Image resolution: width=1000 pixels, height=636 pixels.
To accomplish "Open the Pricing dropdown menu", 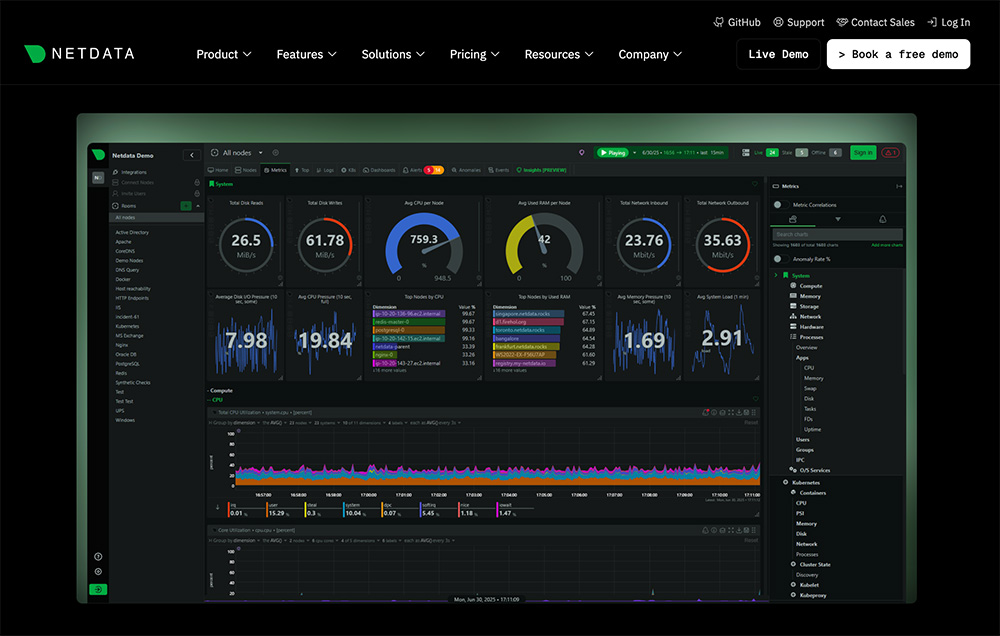I will pyautogui.click(x=474, y=54).
